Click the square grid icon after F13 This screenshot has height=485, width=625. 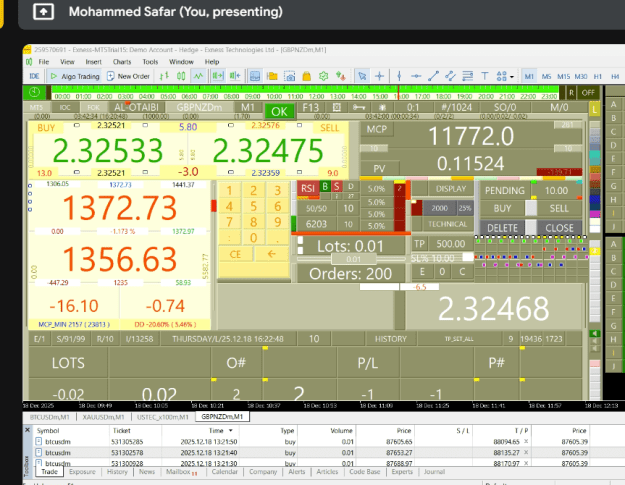[336, 108]
